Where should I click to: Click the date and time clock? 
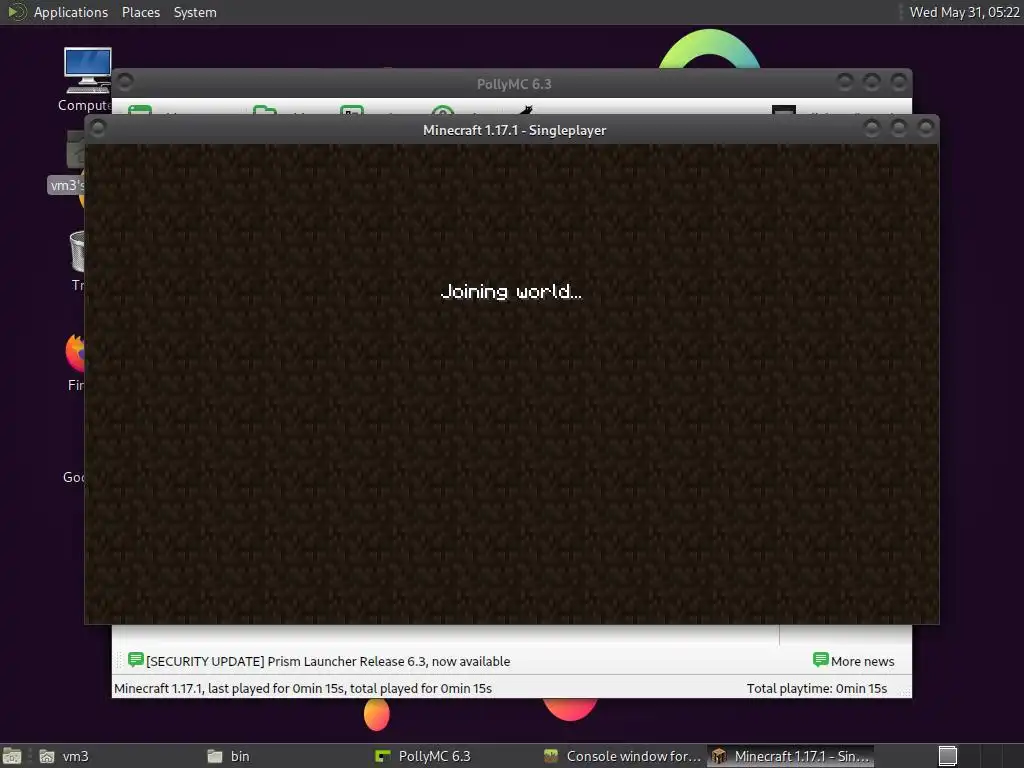click(964, 12)
